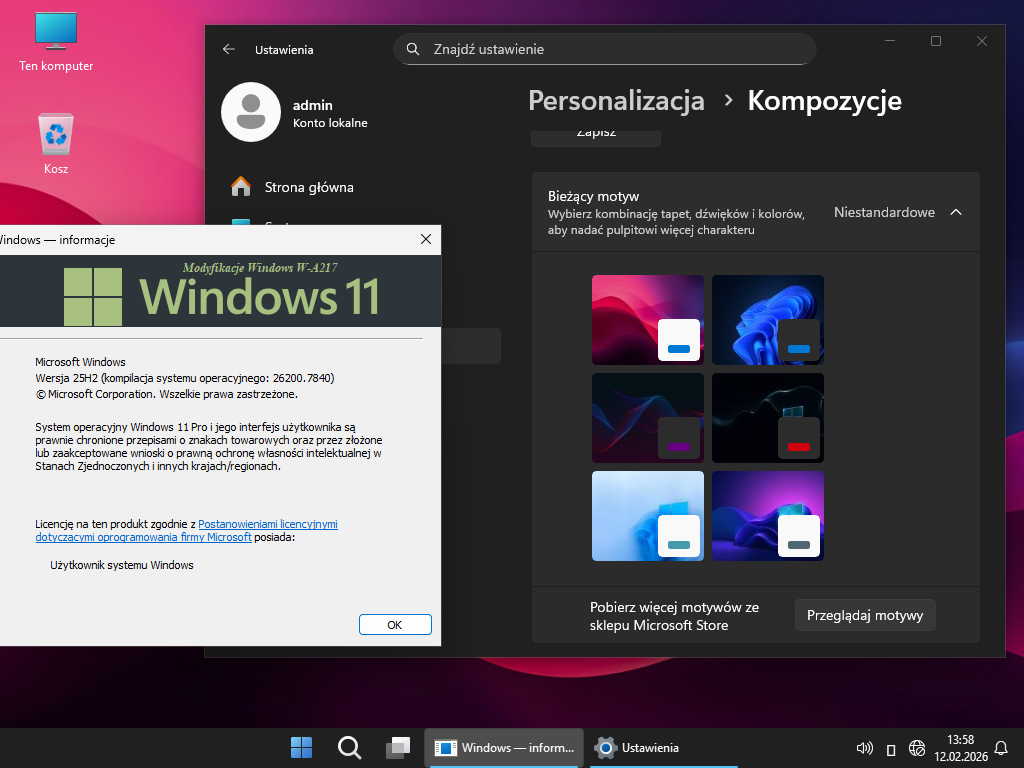
Task: Click the Windows Start button
Action: (301, 747)
